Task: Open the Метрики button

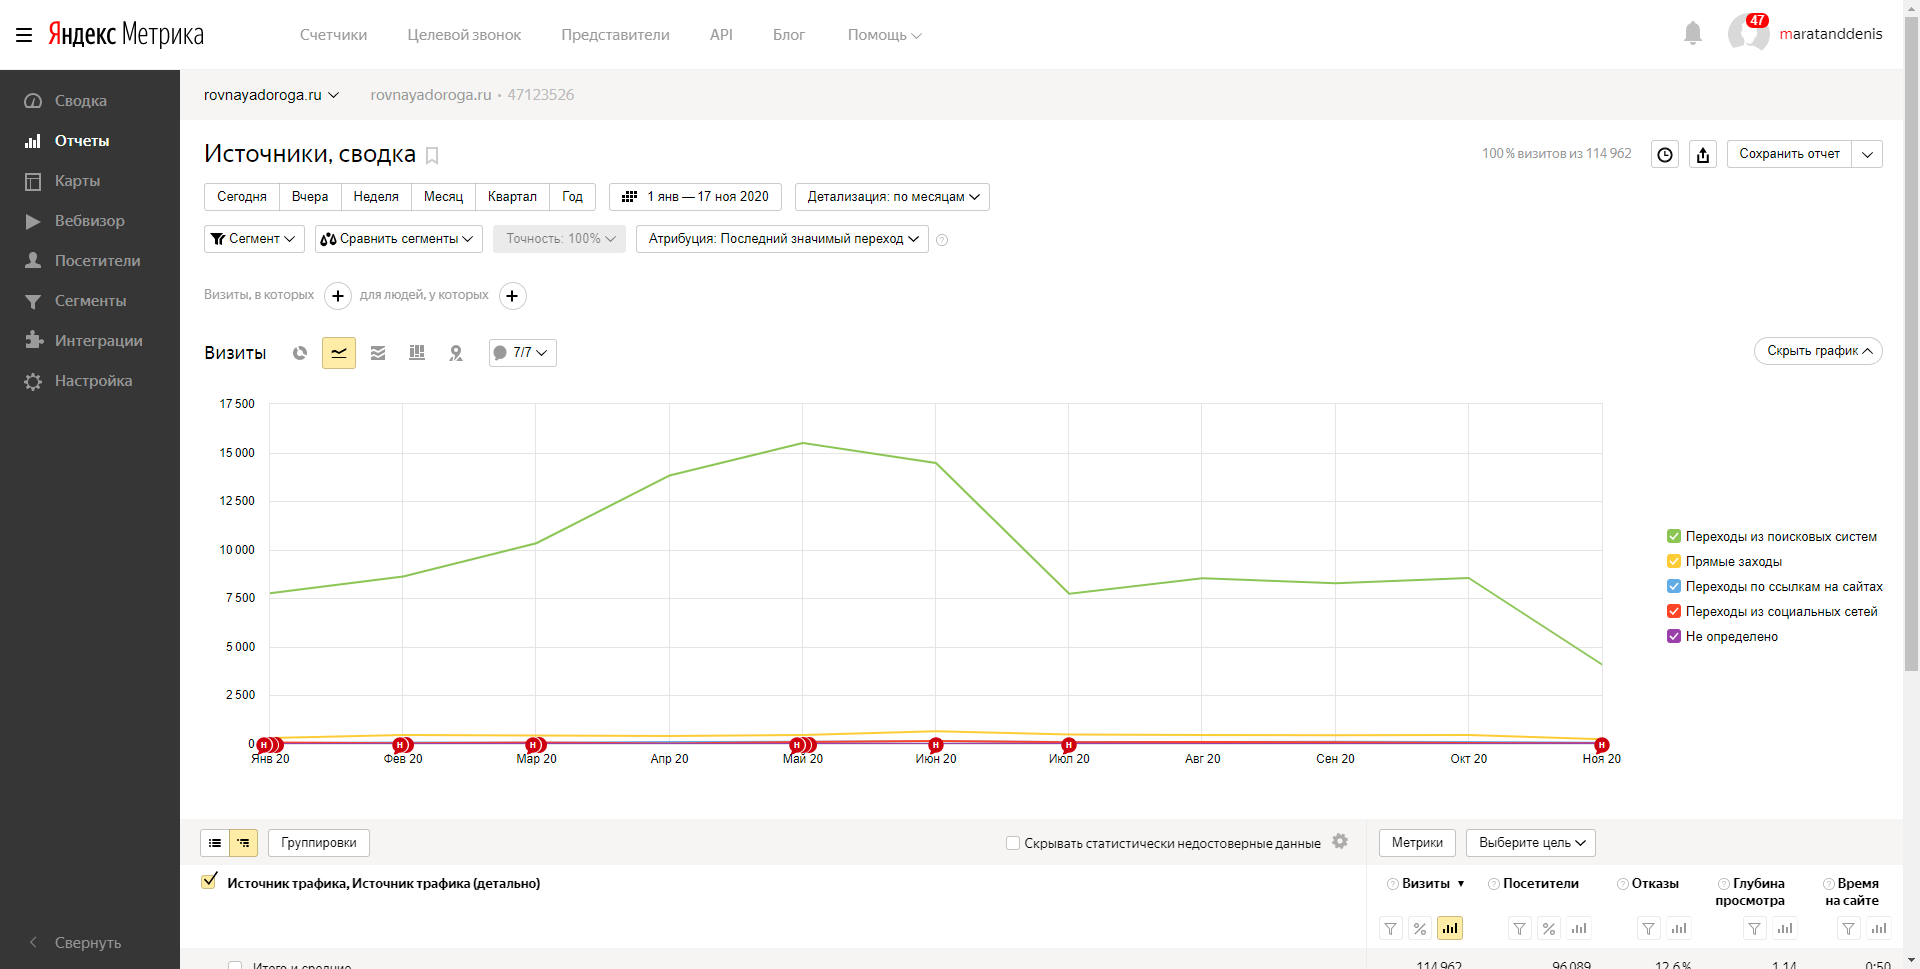Action: [x=1417, y=843]
